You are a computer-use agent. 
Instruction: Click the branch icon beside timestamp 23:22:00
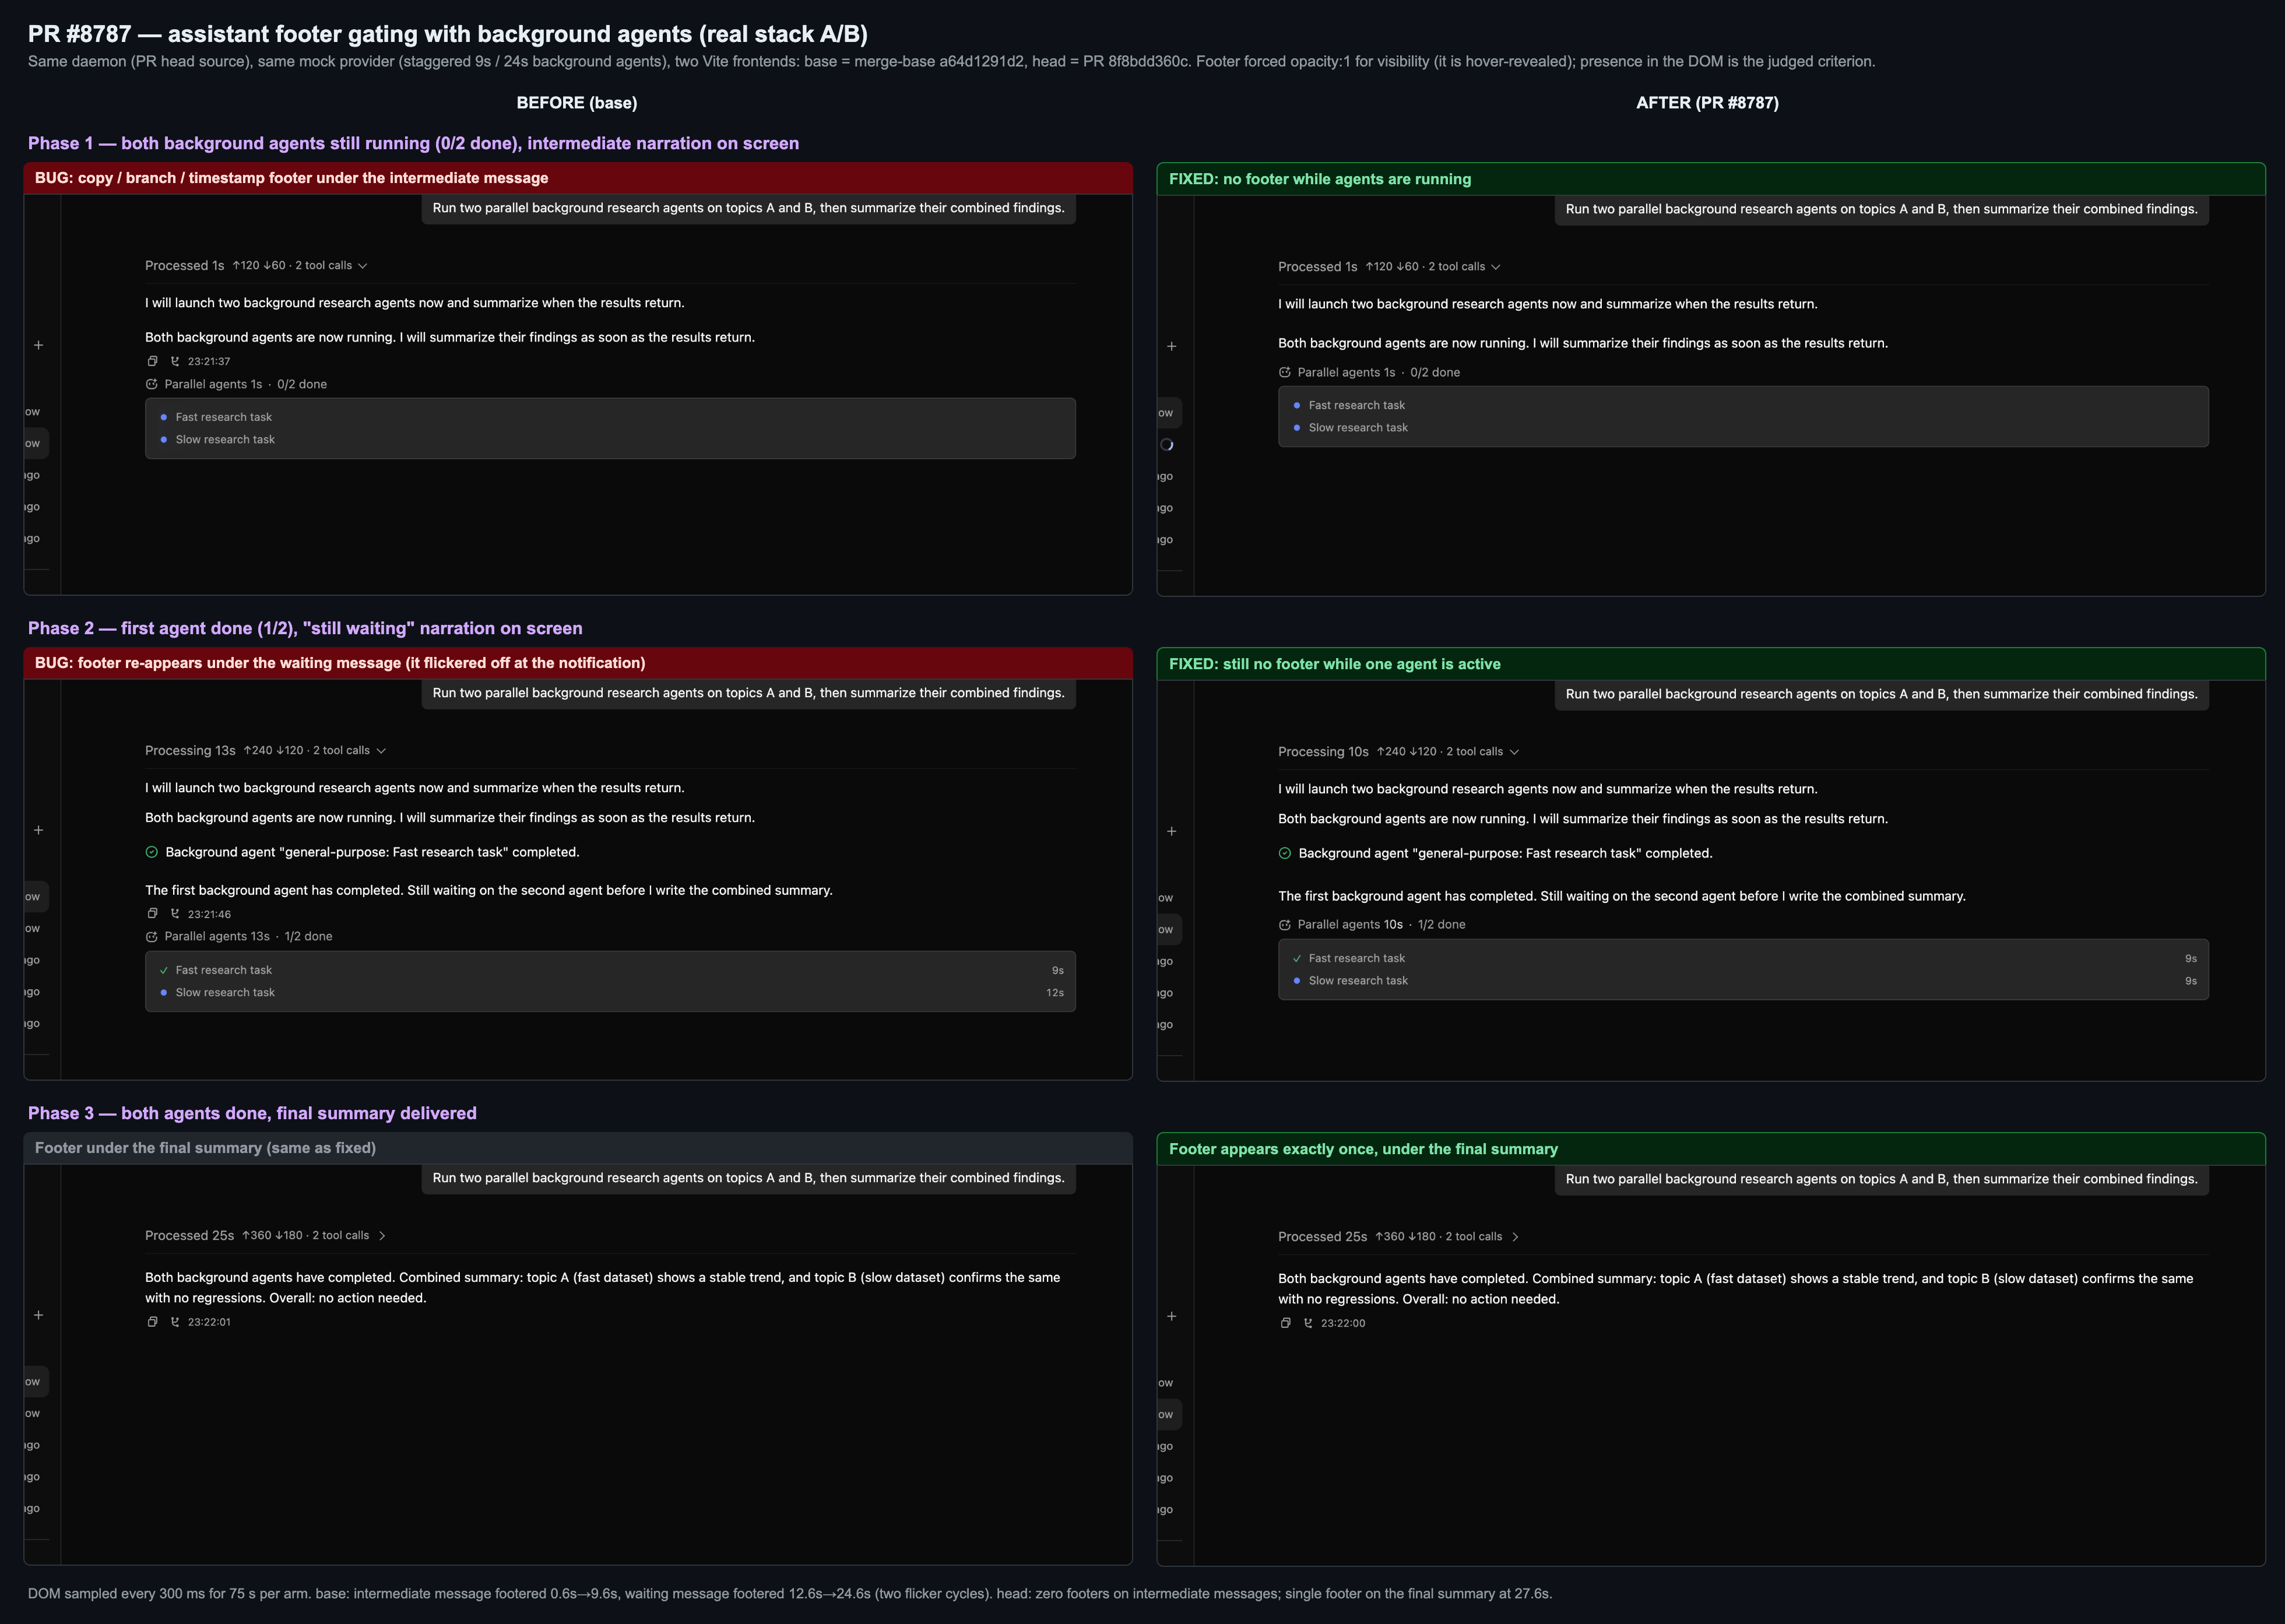tap(1308, 1322)
